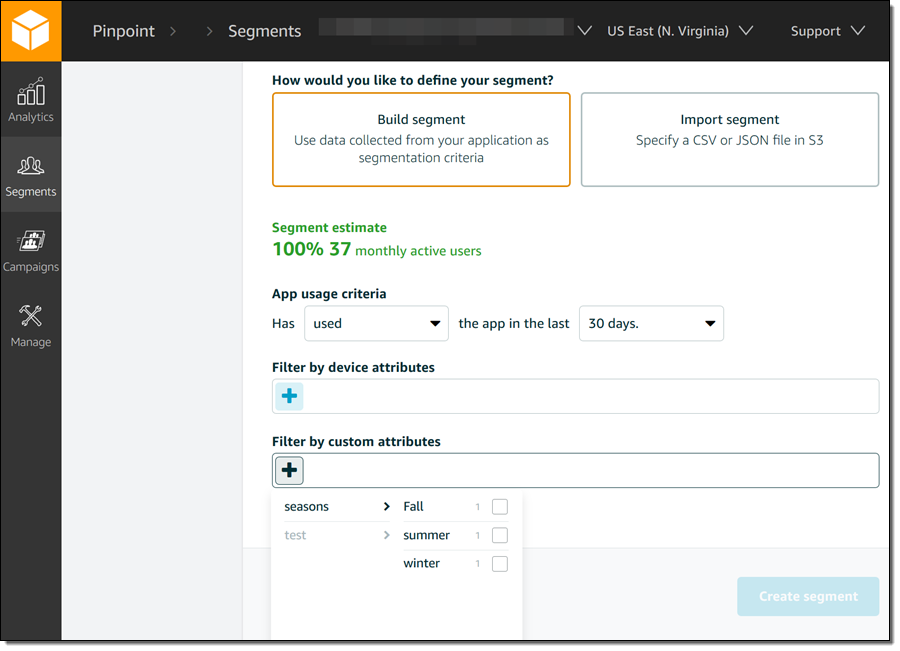Image resolution: width=900 pixels, height=651 pixels.
Task: Add a device attribute filter plus
Action: pos(289,396)
